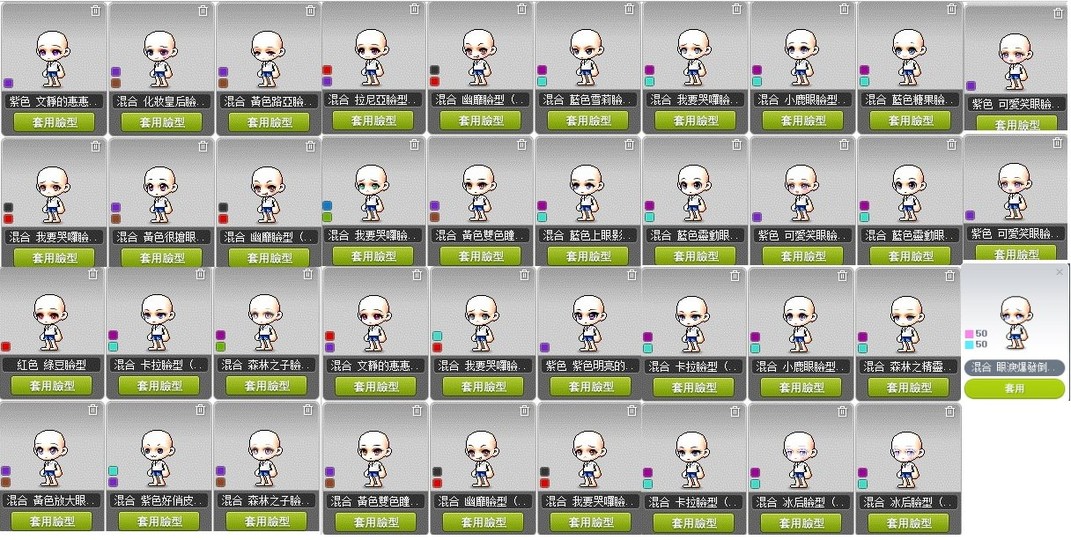The width and height of the screenshot is (1071, 540).
Task: Click the 混合 眼淚爆發倒 name label
Action: [x=1014, y=367]
